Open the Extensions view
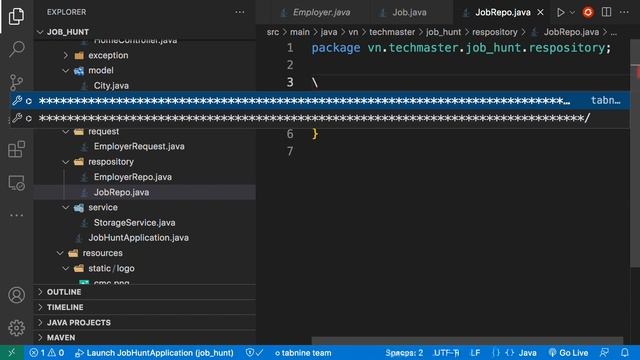This screenshot has width=640, height=360. 16,149
